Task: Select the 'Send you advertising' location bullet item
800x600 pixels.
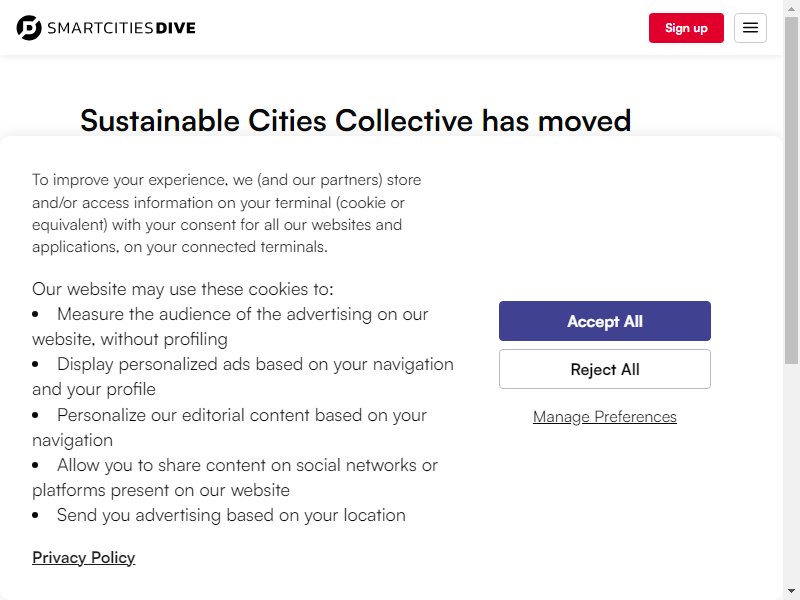Action: point(219,515)
